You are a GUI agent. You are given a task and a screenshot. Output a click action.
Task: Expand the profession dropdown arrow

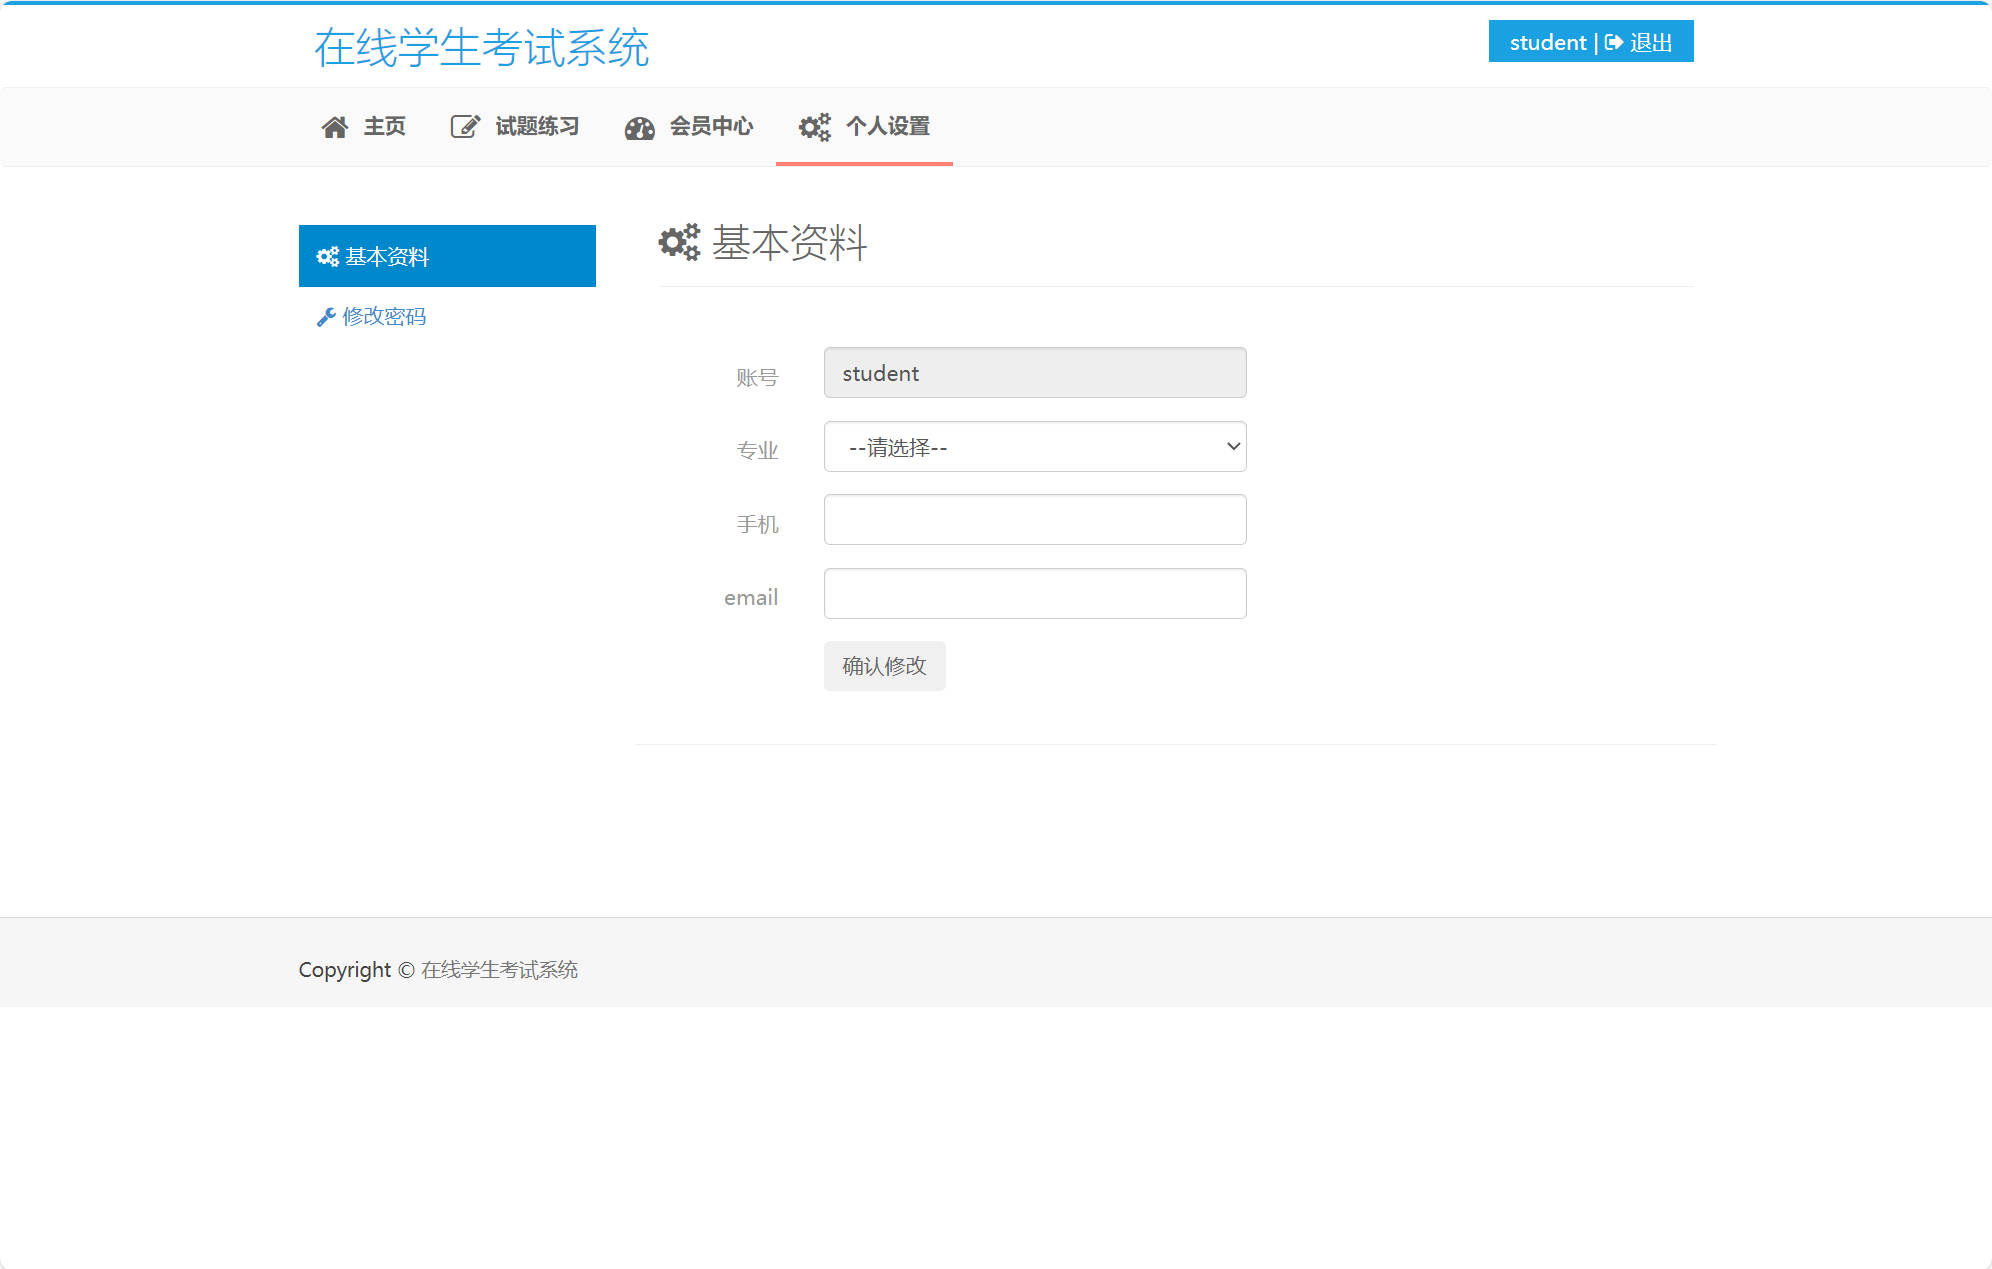pos(1231,447)
